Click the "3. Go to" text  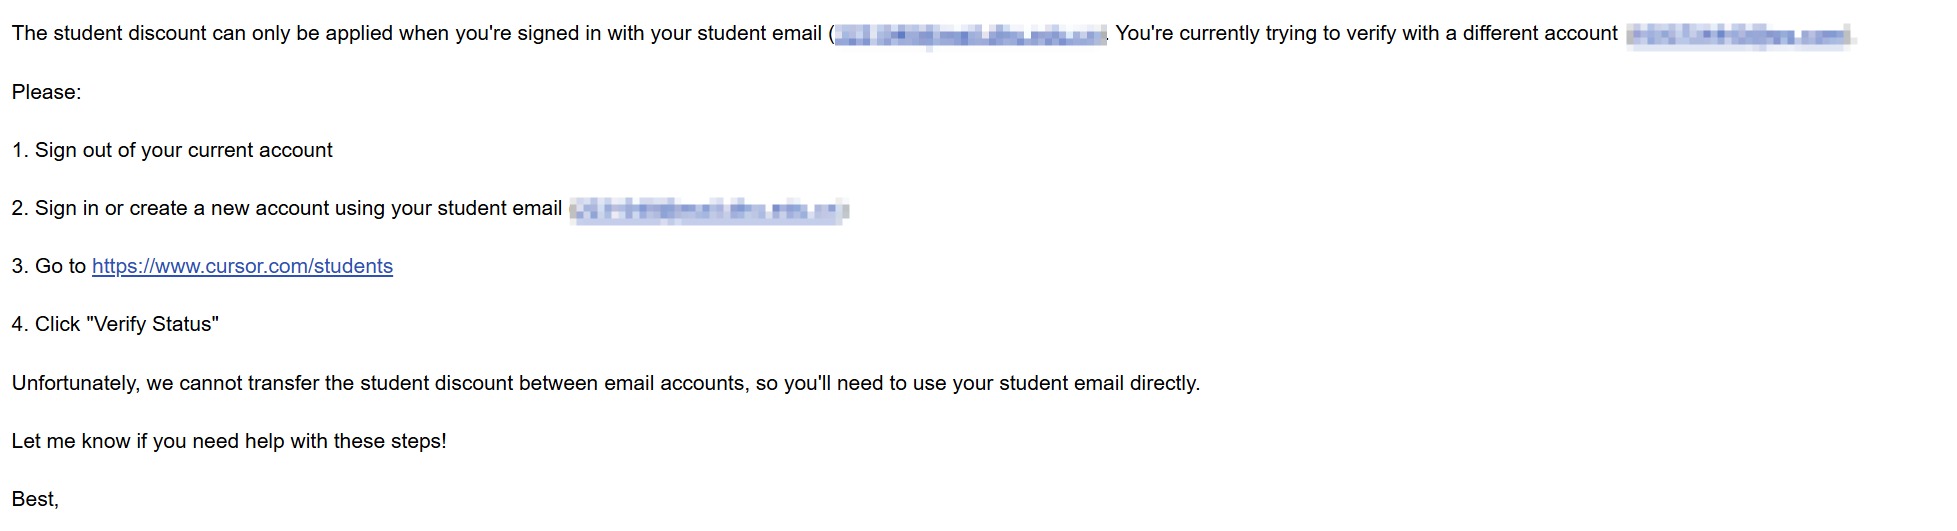point(49,266)
